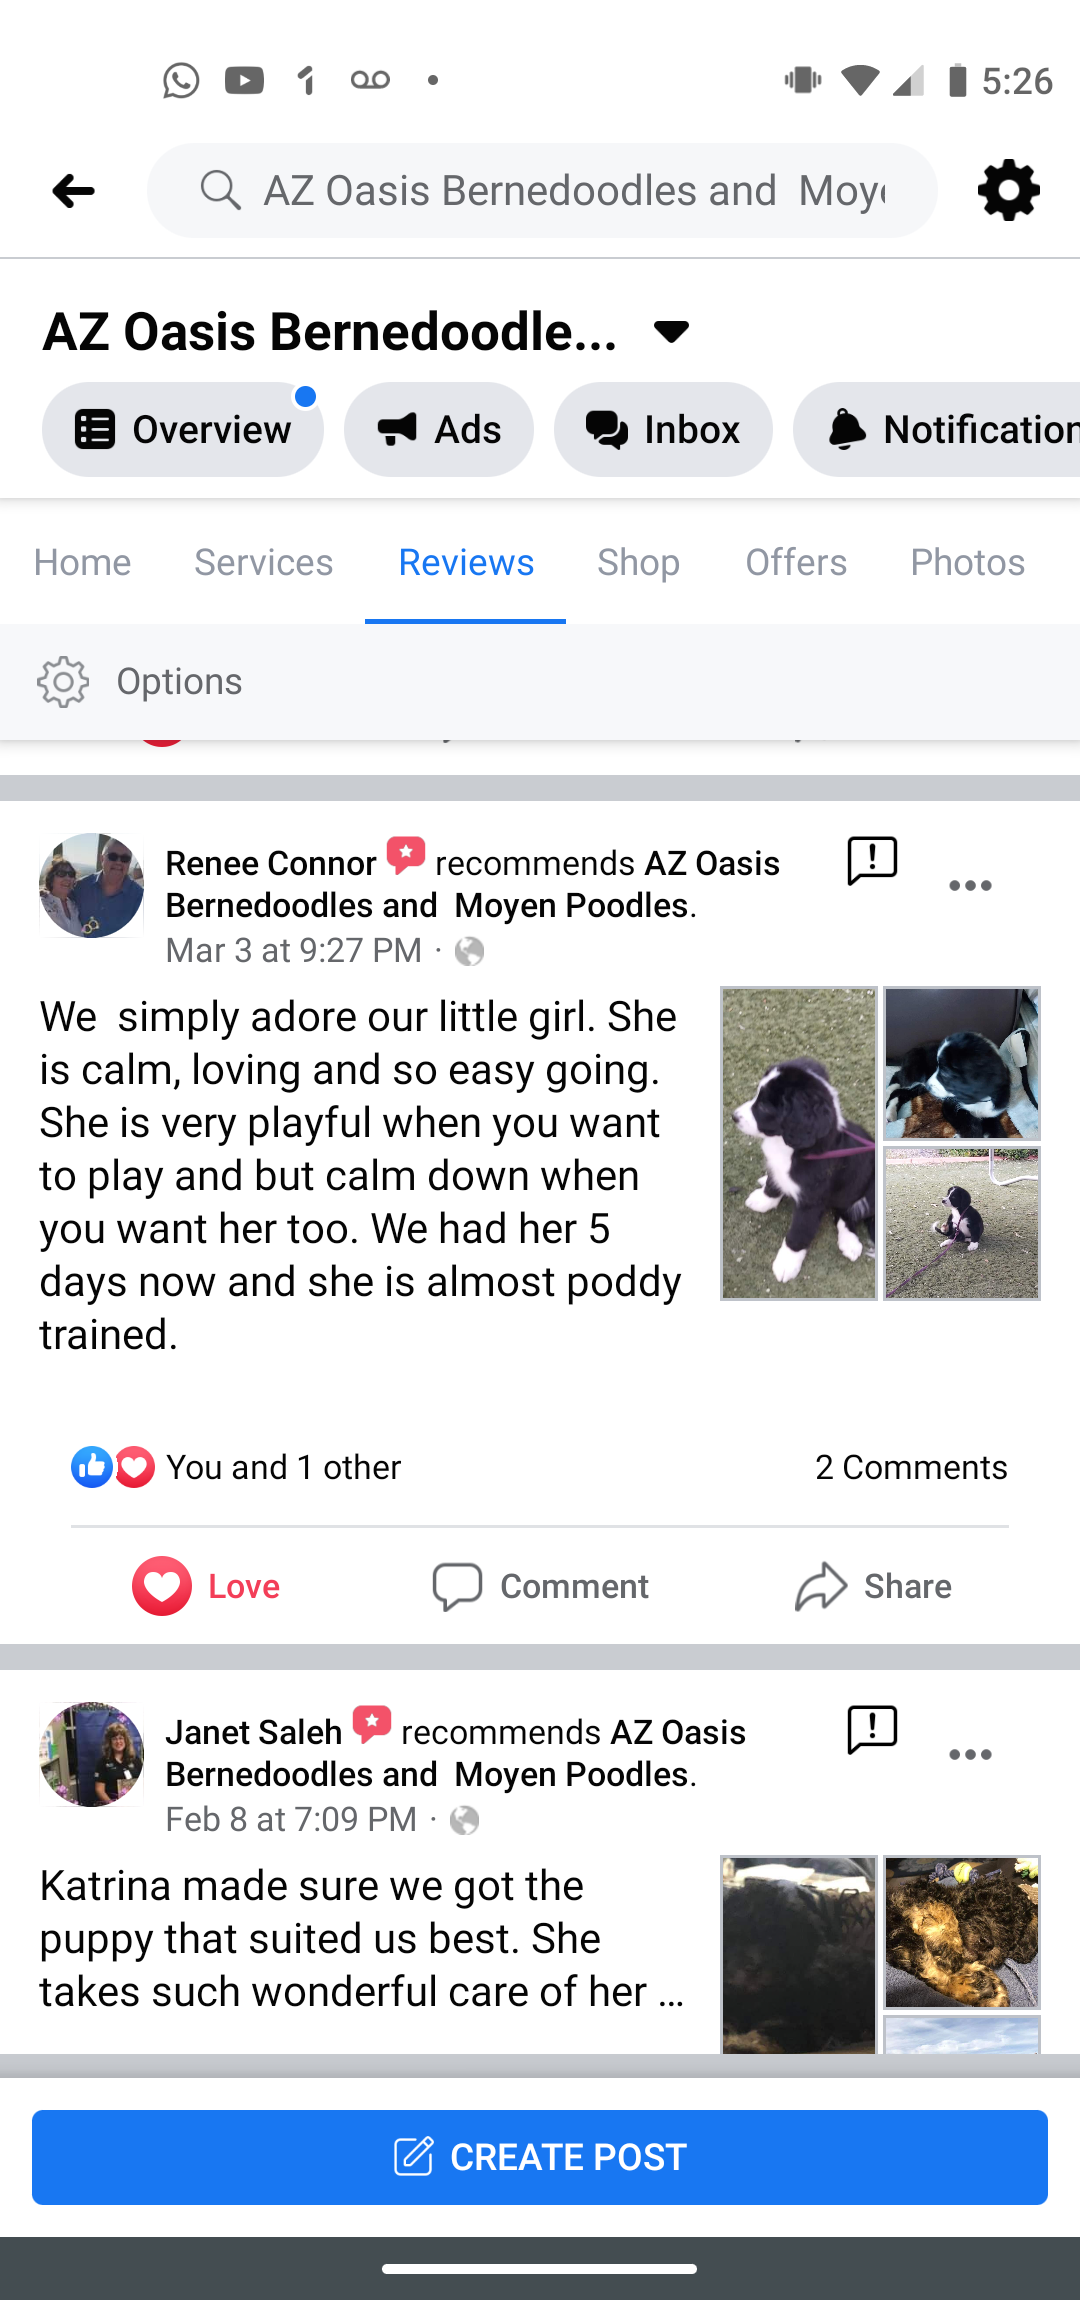Click report icon on Renee Connor's review
The image size is (1080, 2300).
872,861
